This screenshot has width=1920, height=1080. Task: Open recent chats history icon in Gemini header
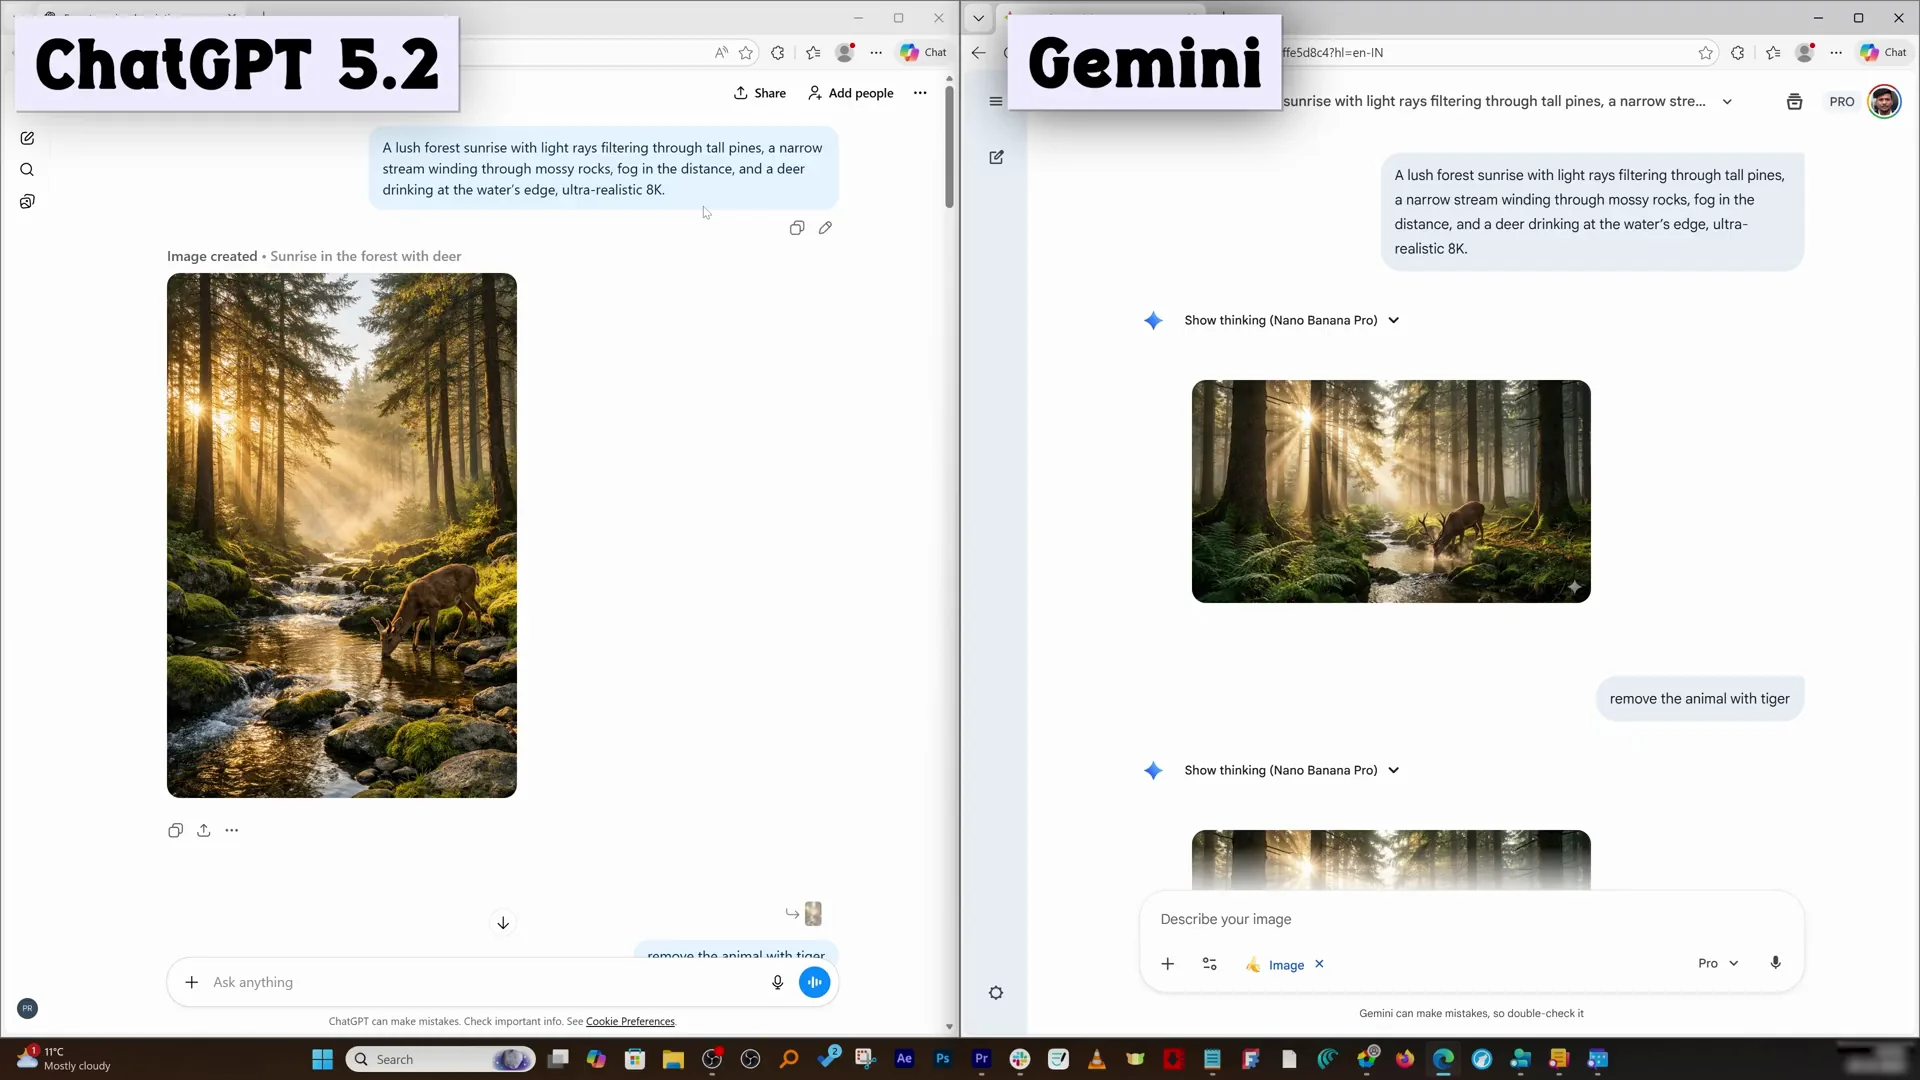pyautogui.click(x=1794, y=101)
